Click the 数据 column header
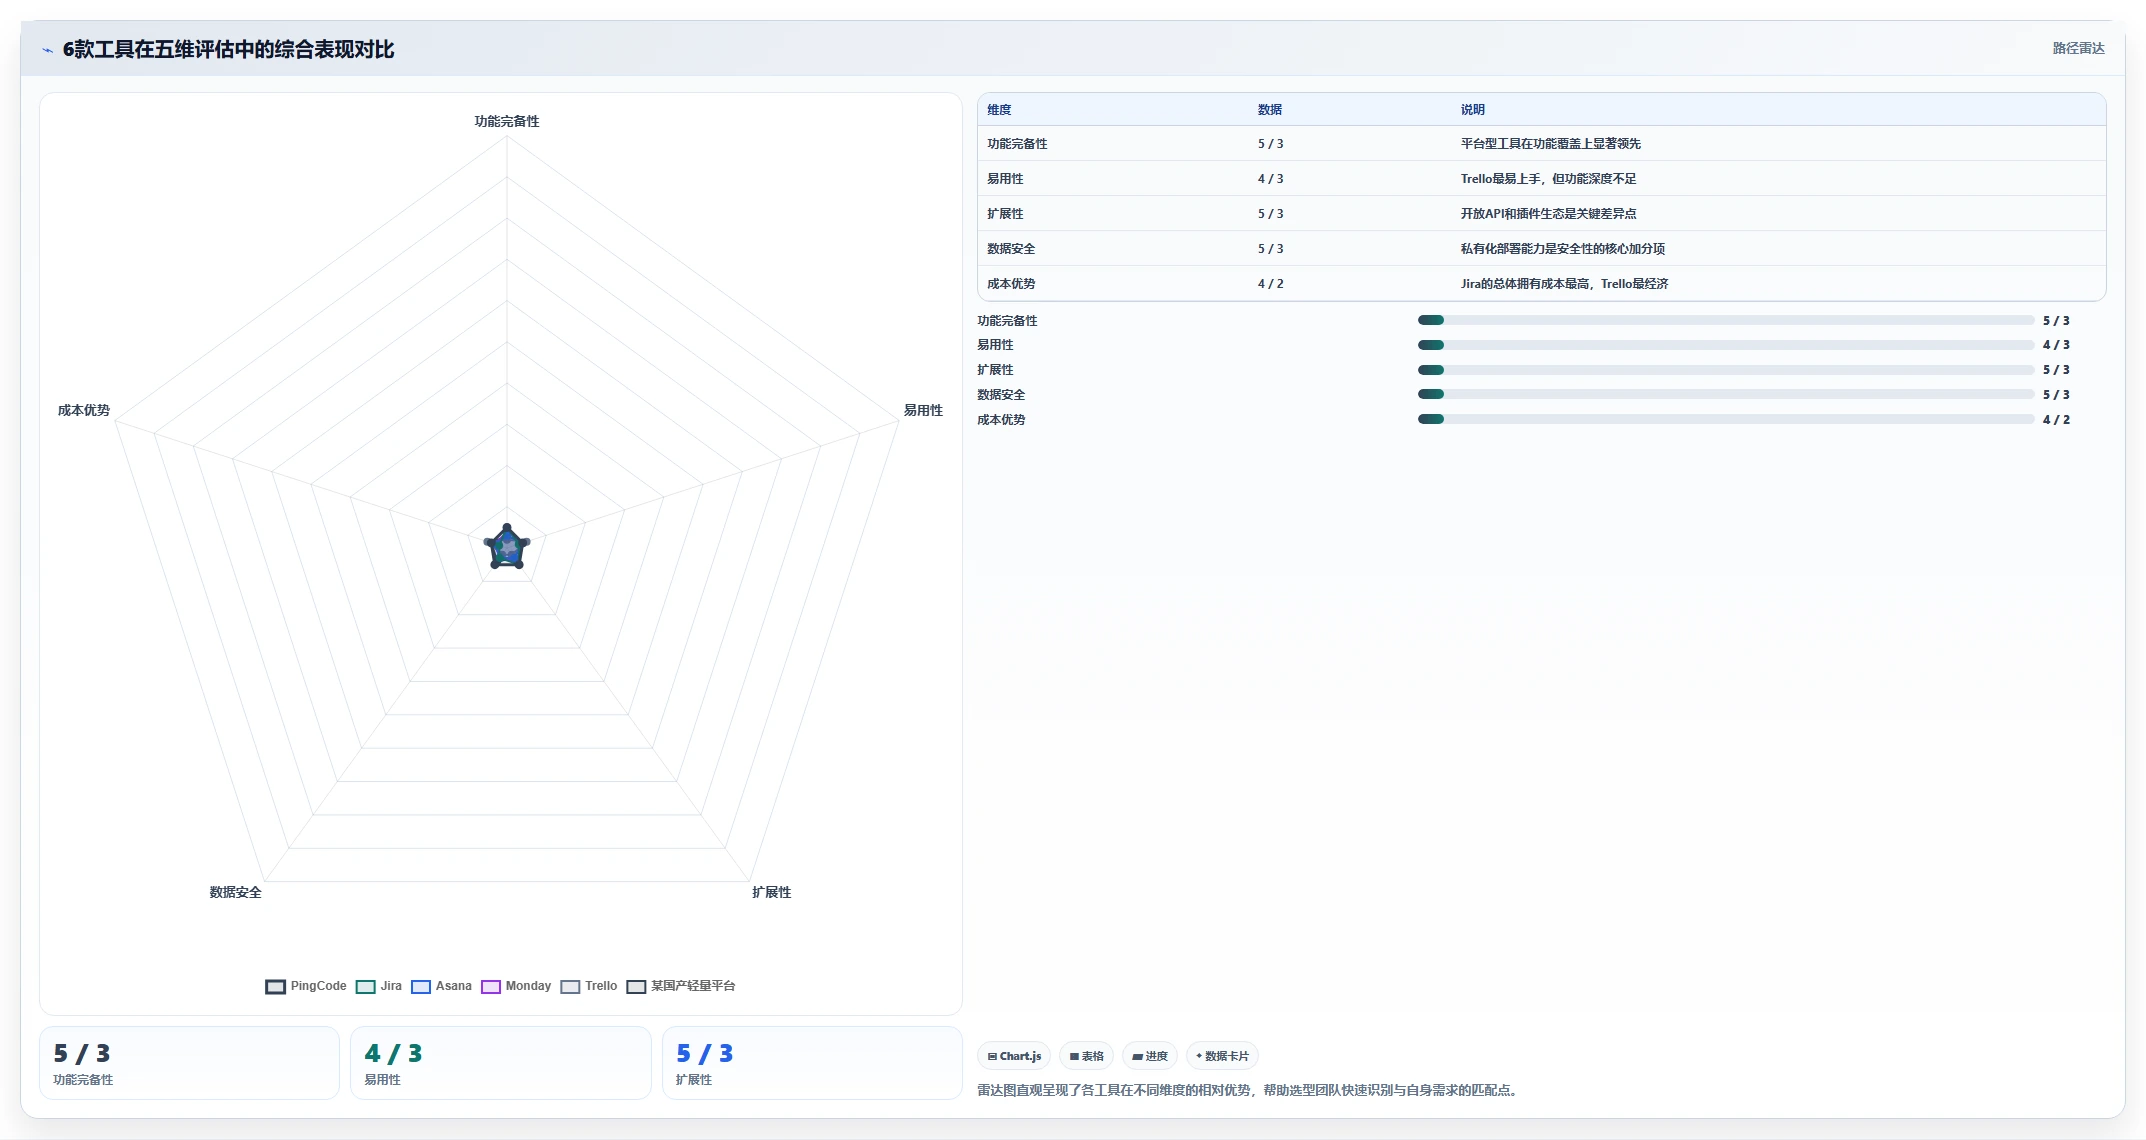2146x1140 pixels. (x=1270, y=110)
